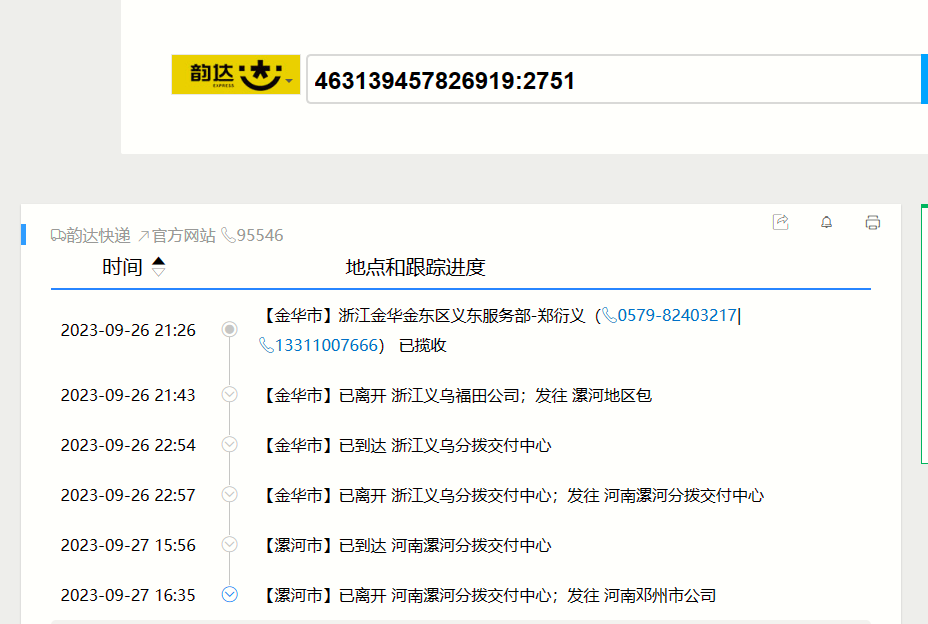This screenshot has height=624, width=928.
Task: Click the status marker for 15:56 entry
Action: (x=230, y=544)
